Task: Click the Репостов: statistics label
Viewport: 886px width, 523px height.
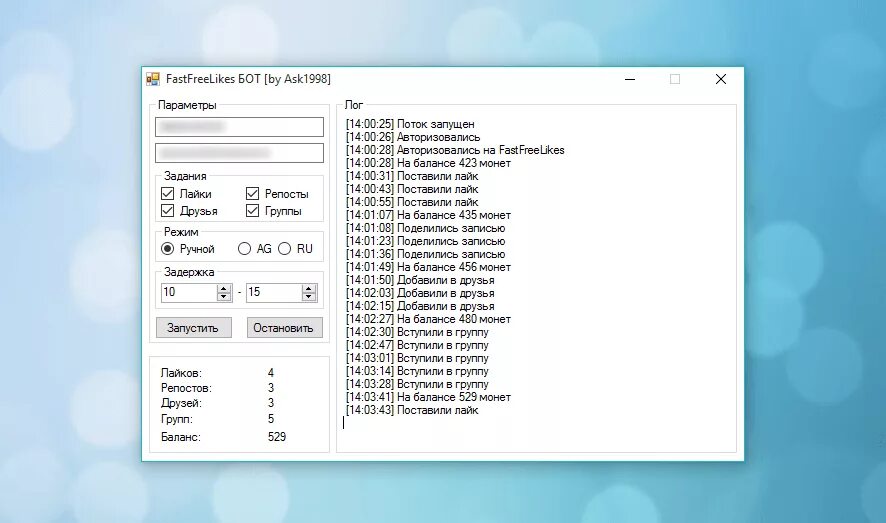Action: pyautogui.click(x=186, y=388)
